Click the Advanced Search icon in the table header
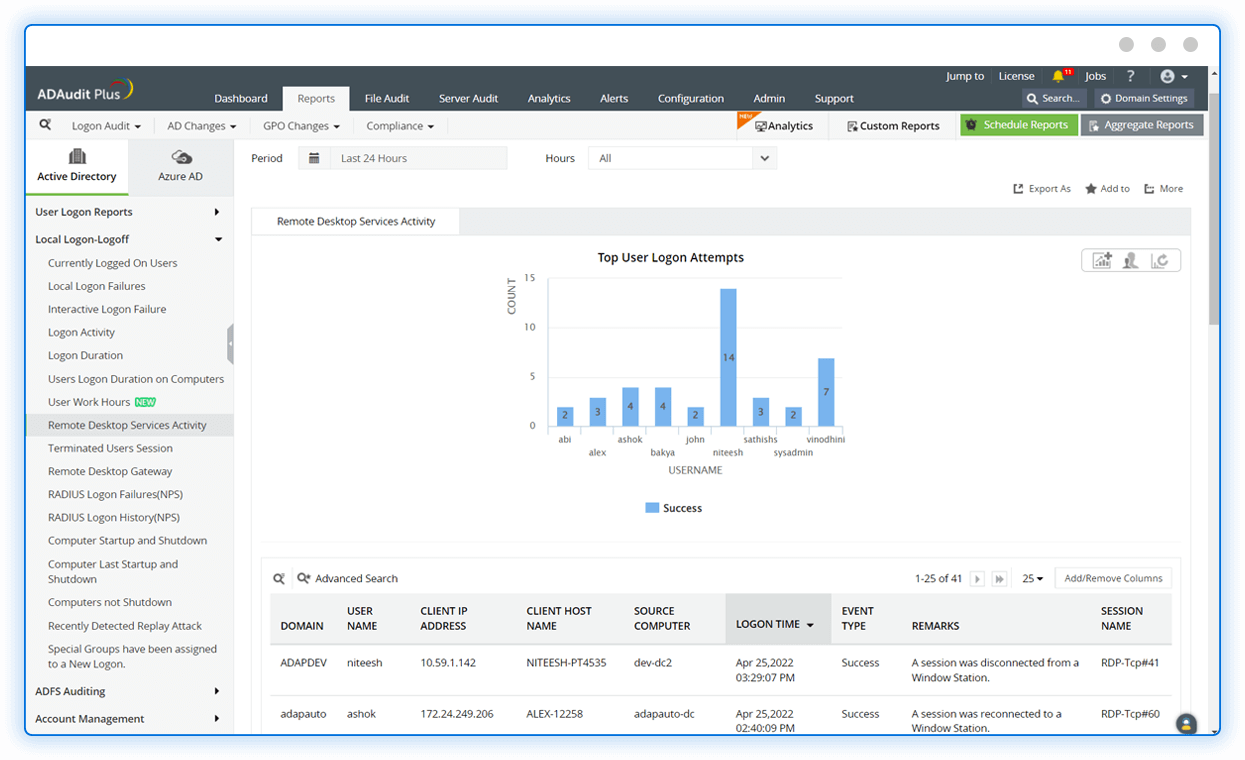 click(x=303, y=578)
